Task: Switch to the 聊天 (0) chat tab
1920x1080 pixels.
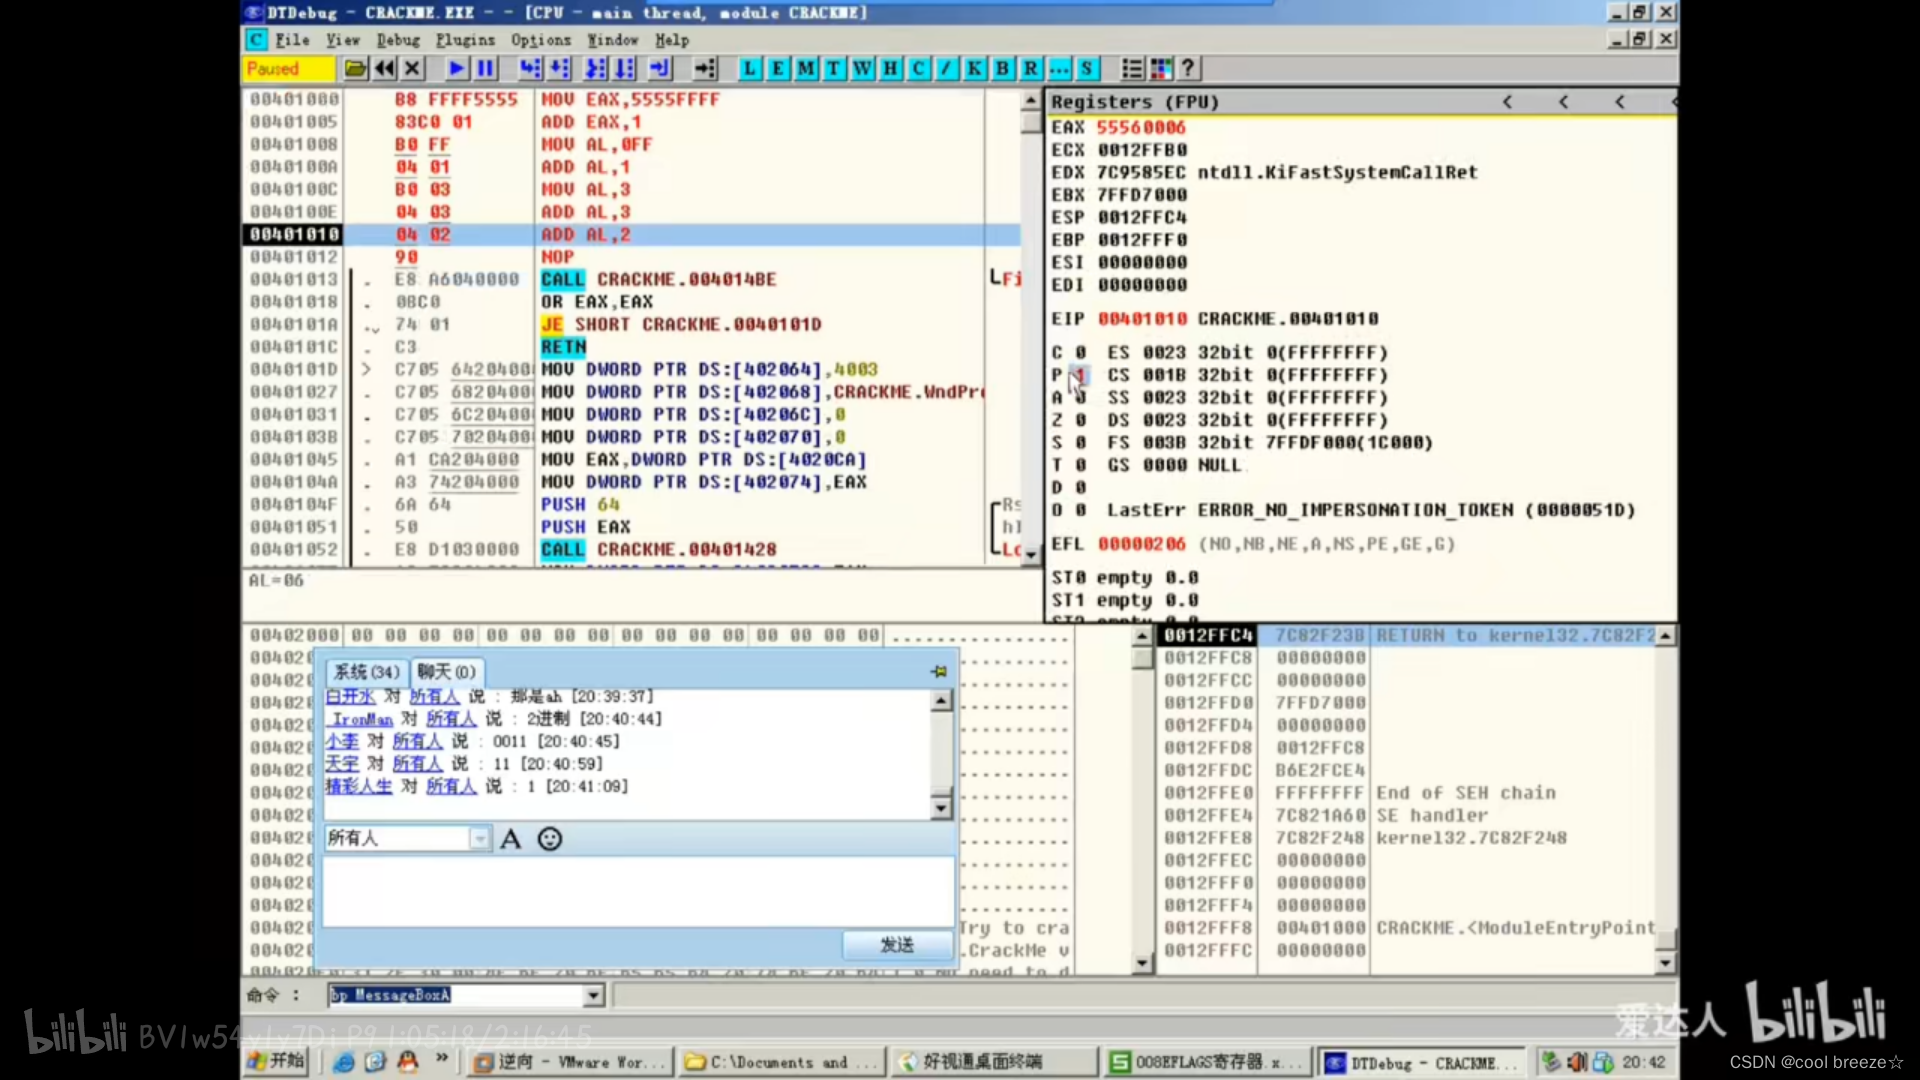Action: point(447,672)
